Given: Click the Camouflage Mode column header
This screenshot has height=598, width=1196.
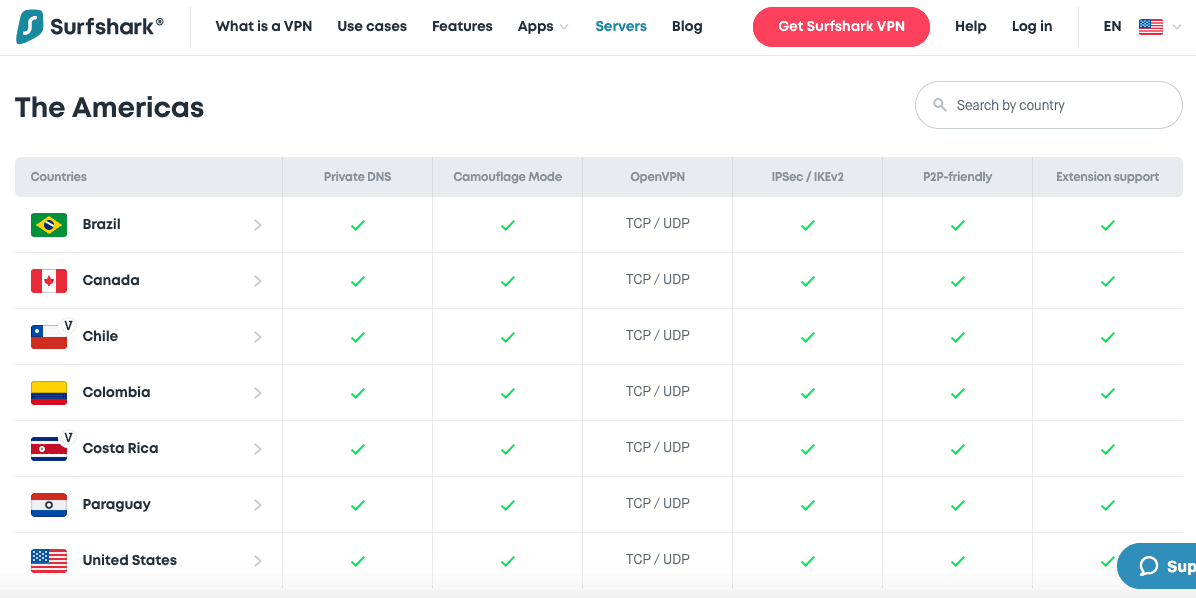Looking at the screenshot, I should (x=507, y=177).
